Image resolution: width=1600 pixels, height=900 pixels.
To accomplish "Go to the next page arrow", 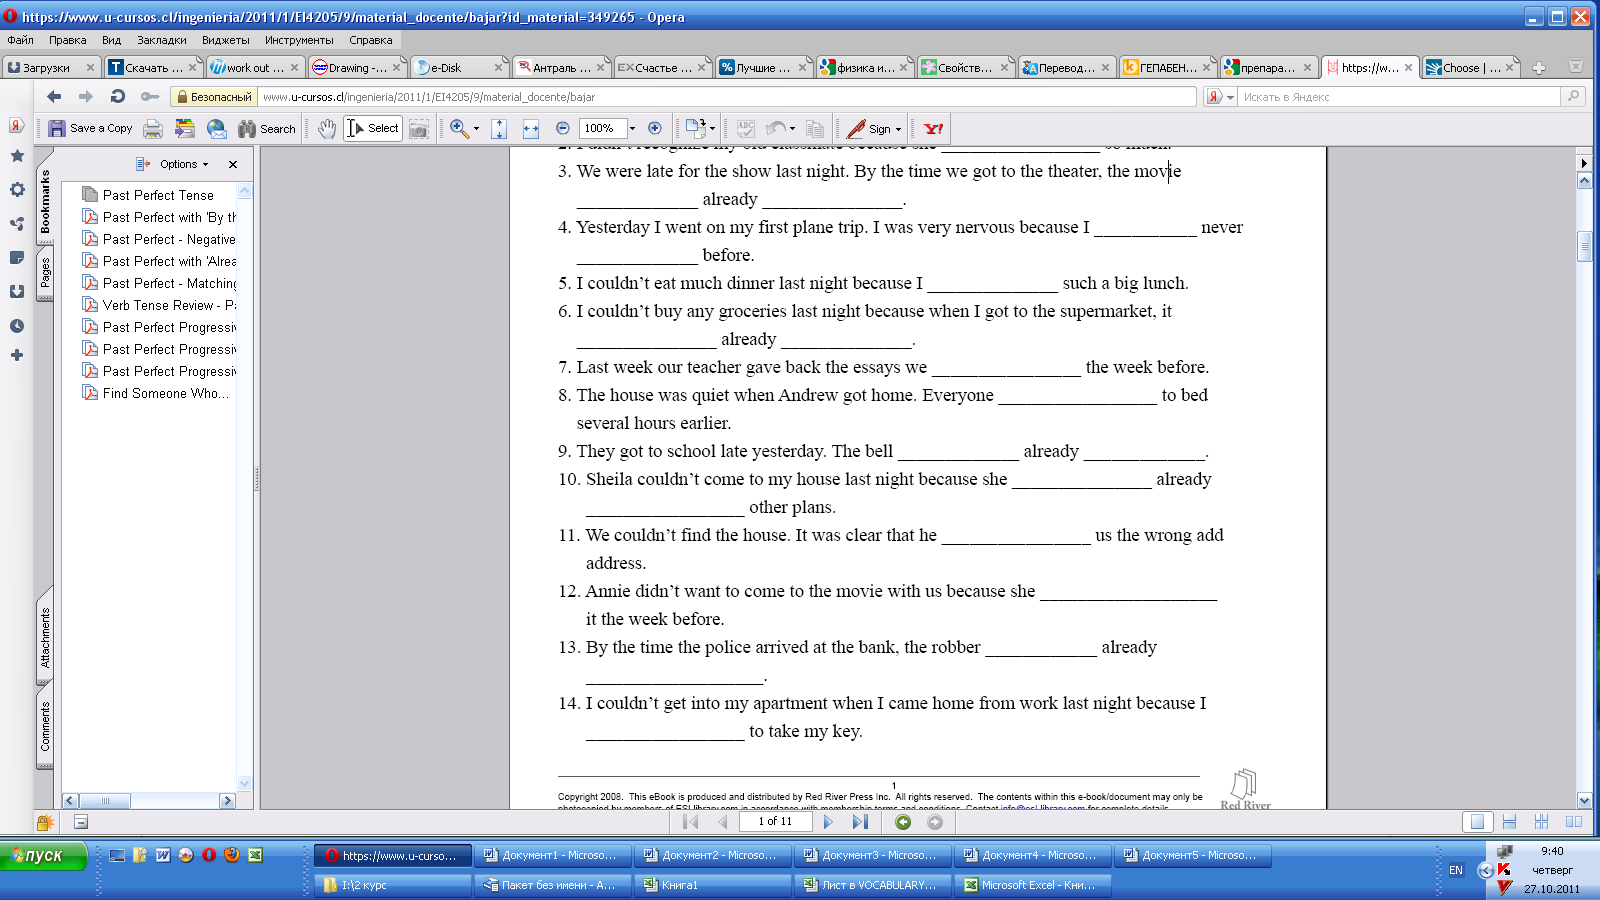I will click(x=827, y=822).
